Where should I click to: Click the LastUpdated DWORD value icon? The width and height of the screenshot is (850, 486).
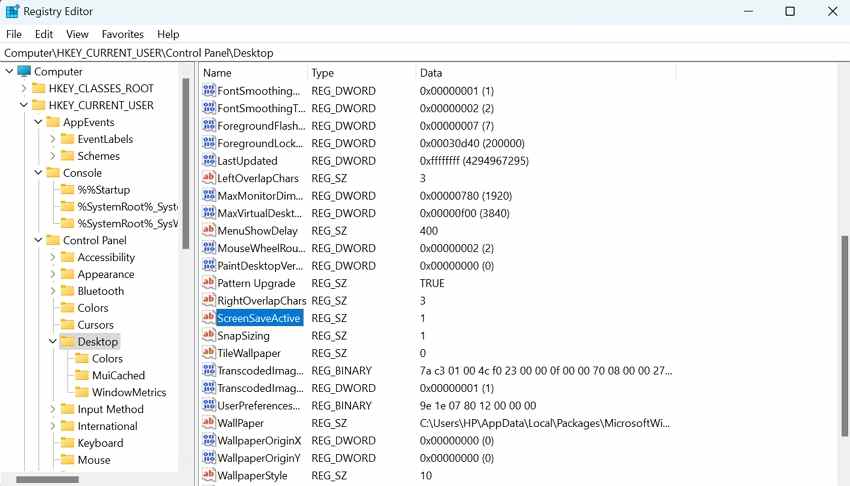click(x=209, y=160)
